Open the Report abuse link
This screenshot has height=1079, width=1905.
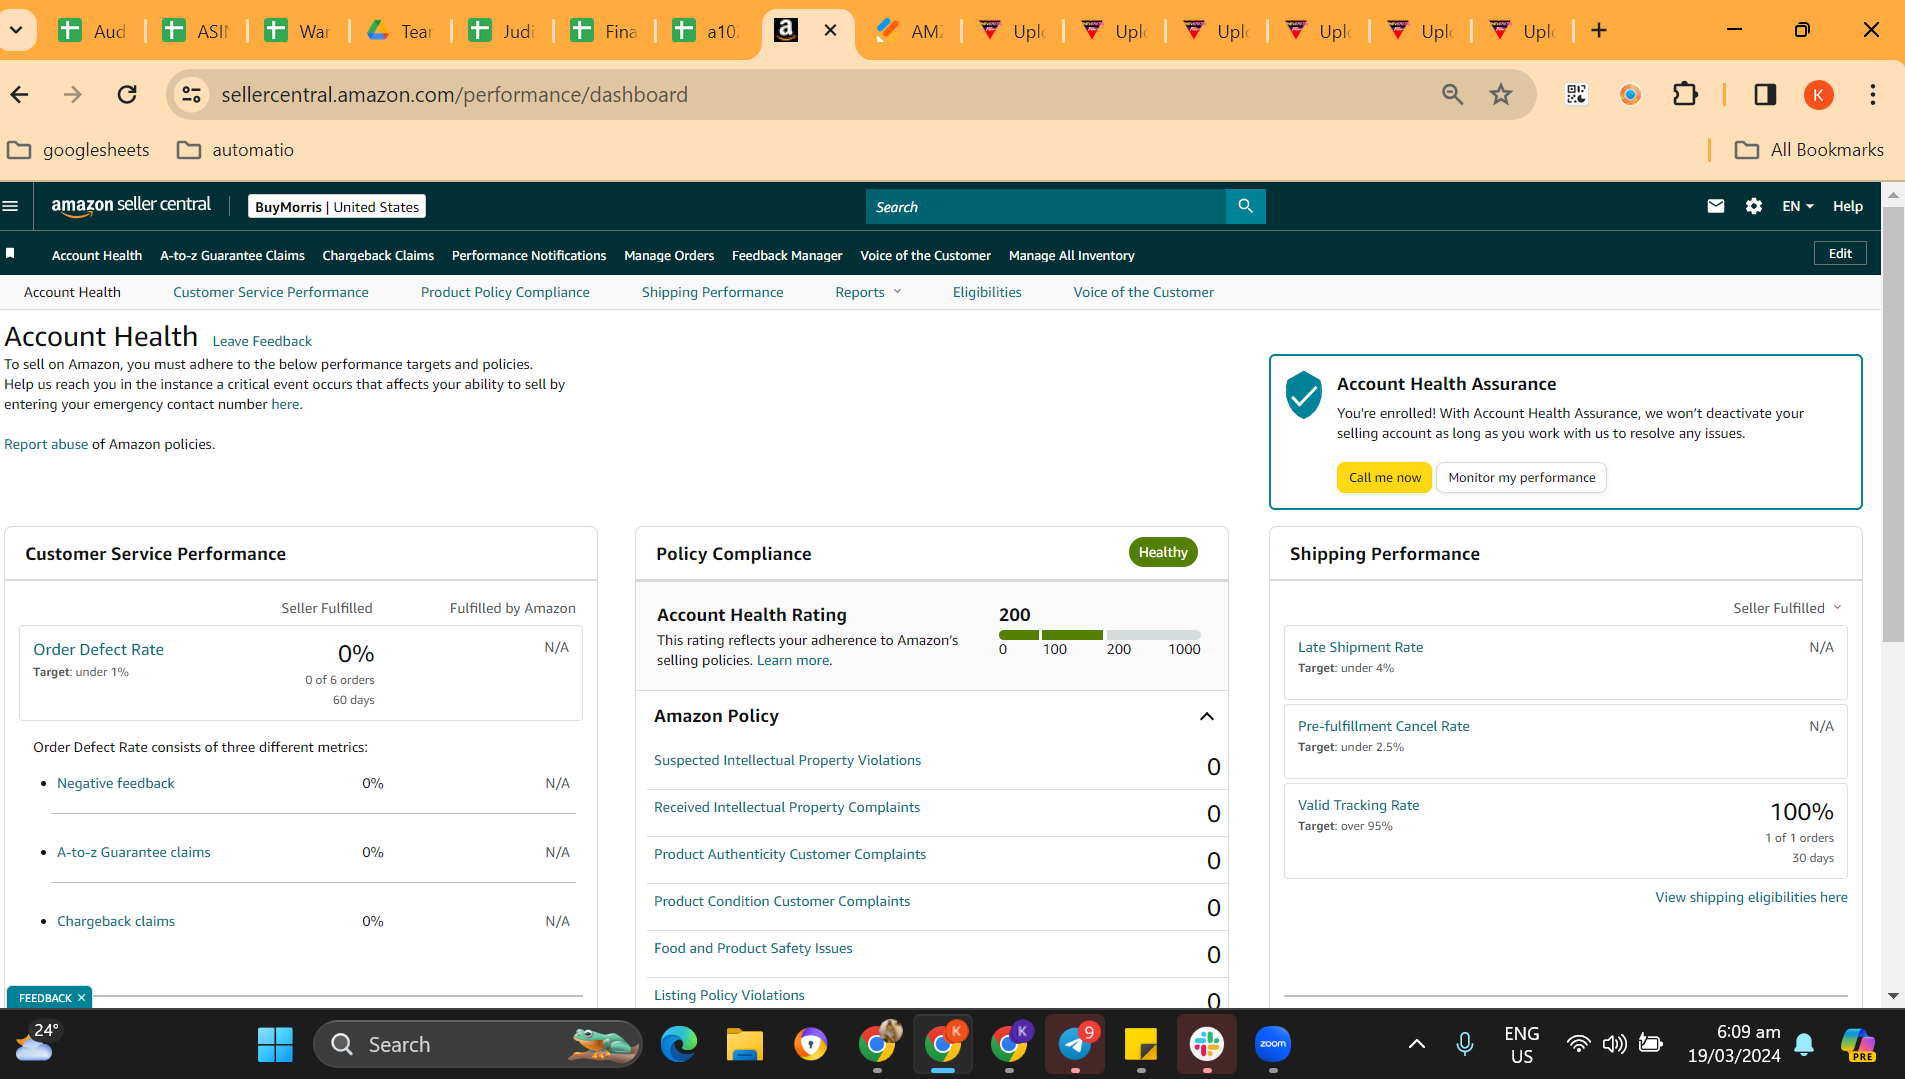click(x=46, y=444)
